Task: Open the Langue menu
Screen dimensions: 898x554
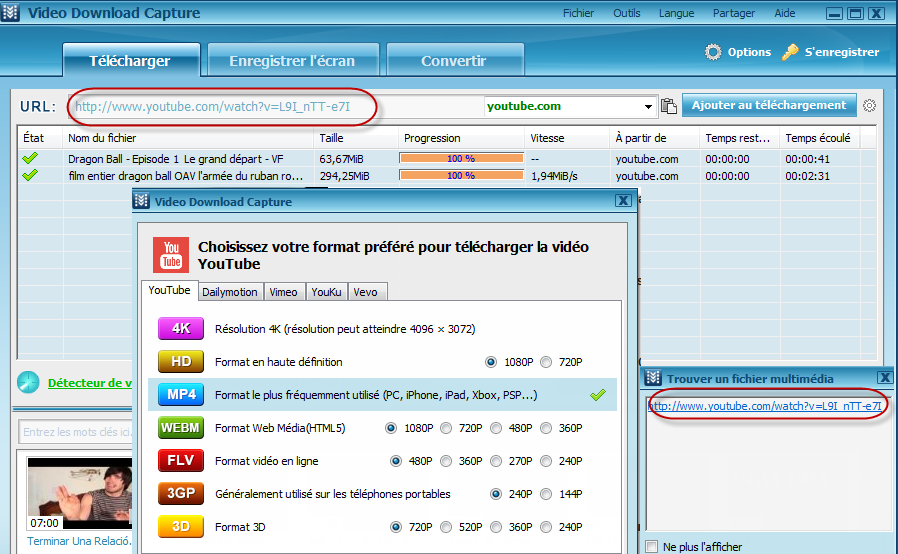Action: 676,13
